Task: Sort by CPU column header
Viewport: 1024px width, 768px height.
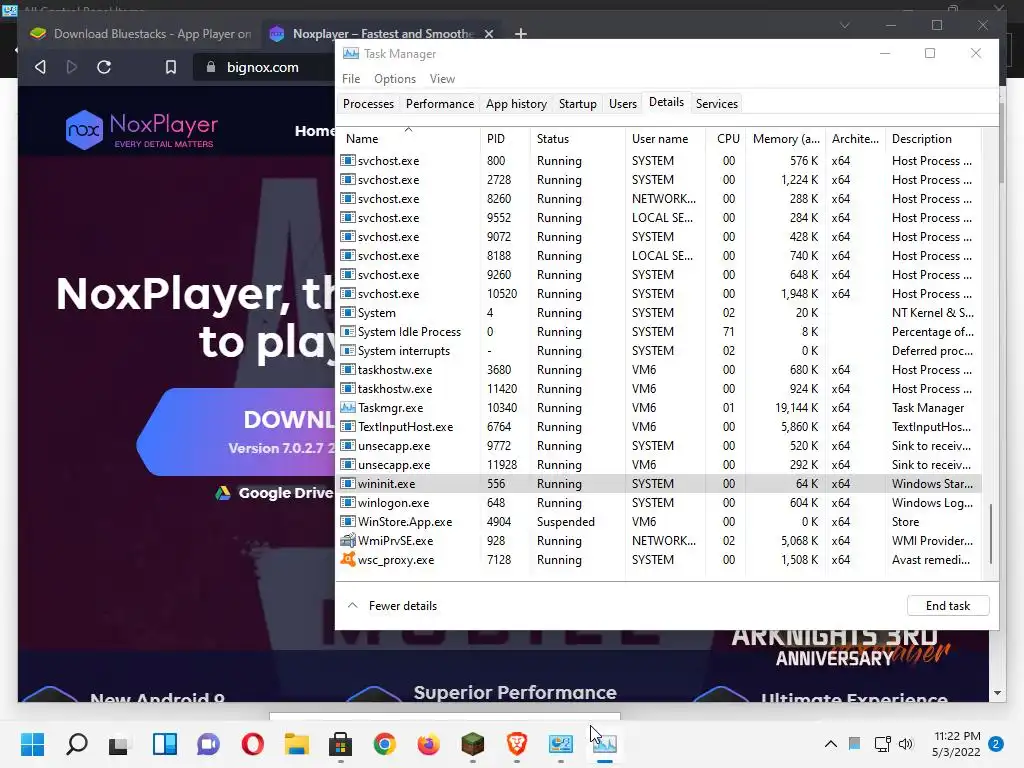Action: (x=726, y=138)
